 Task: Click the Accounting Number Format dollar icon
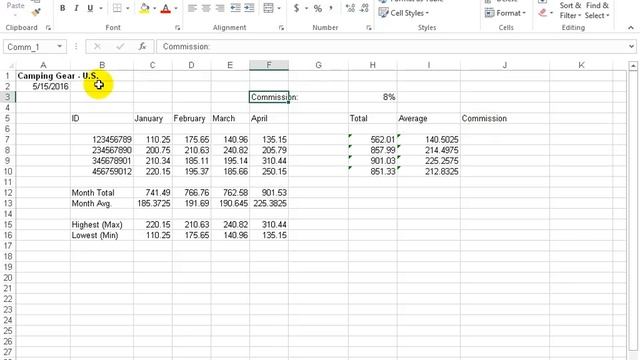(x=296, y=8)
